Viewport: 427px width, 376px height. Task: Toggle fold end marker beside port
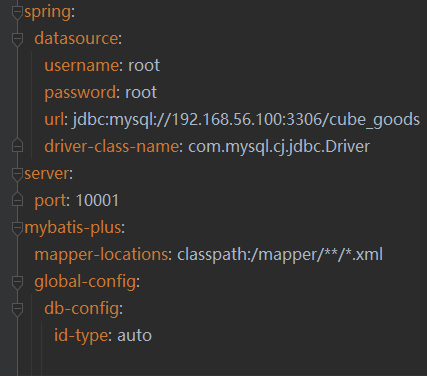17,200
